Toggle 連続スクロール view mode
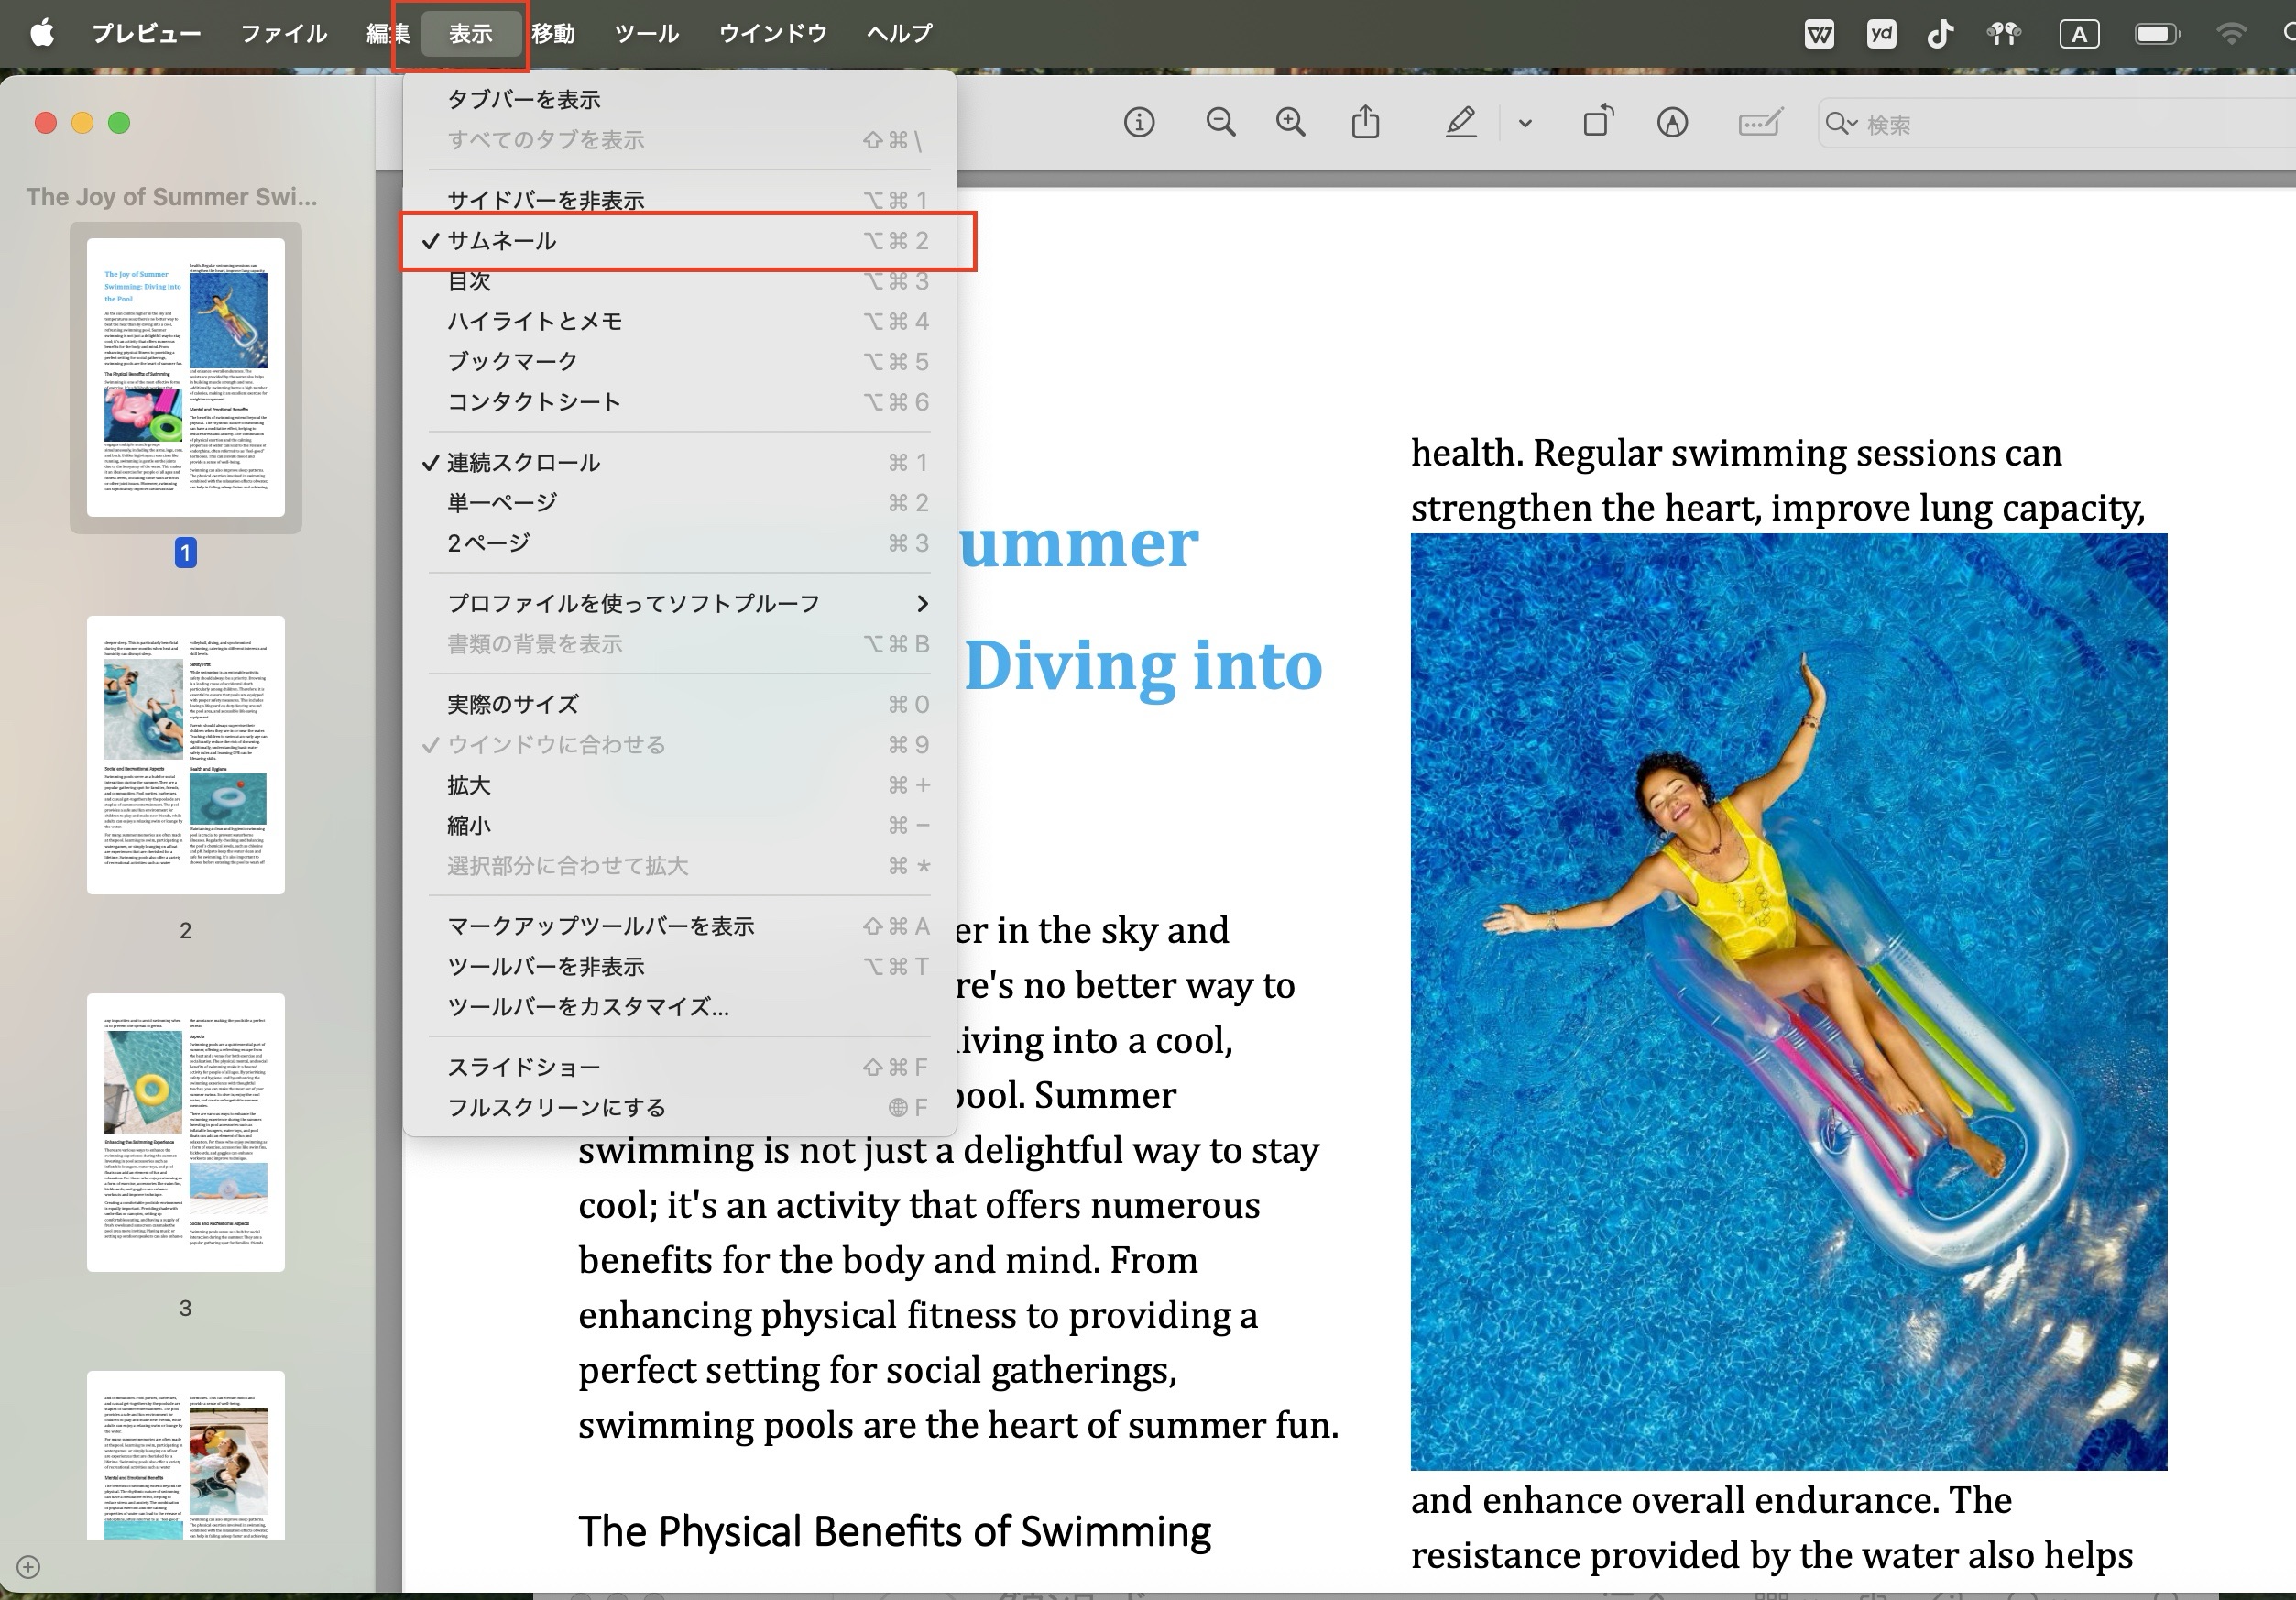Image resolution: width=2296 pixels, height=1600 pixels. [x=524, y=462]
